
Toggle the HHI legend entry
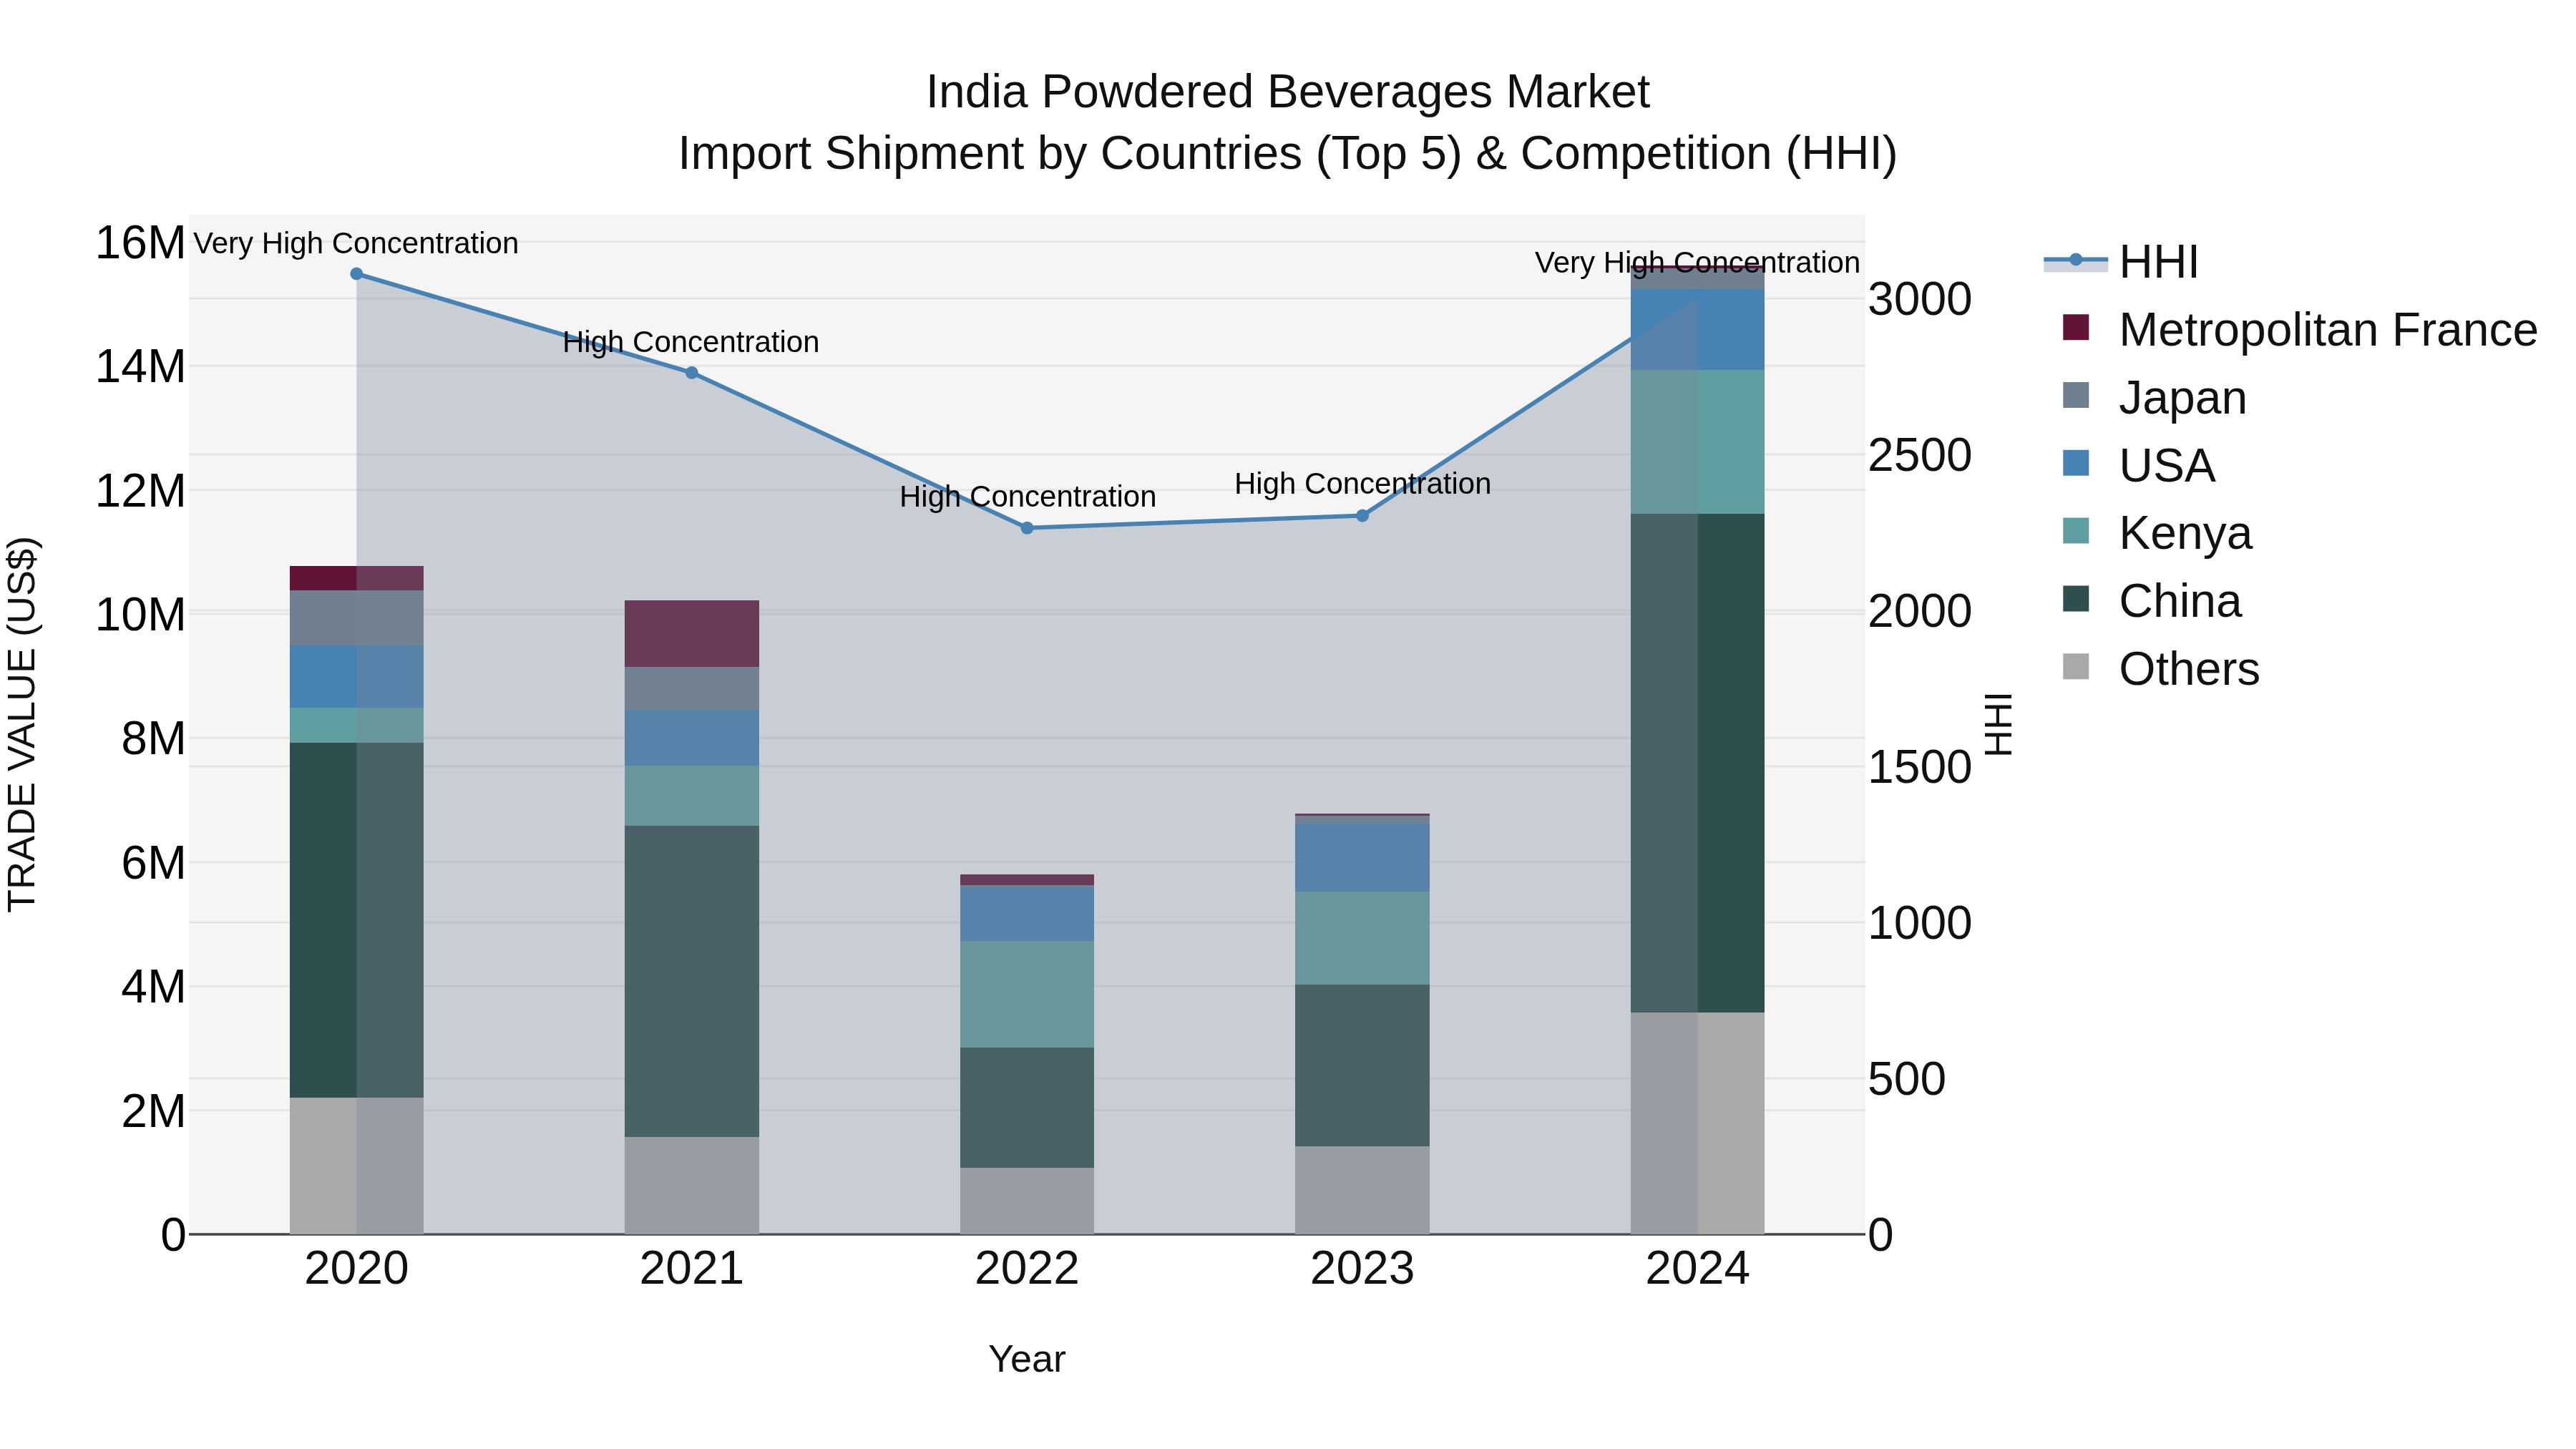coord(2121,262)
